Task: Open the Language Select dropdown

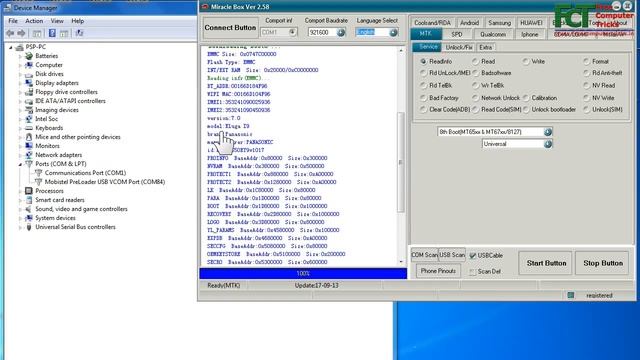Action: (393, 32)
